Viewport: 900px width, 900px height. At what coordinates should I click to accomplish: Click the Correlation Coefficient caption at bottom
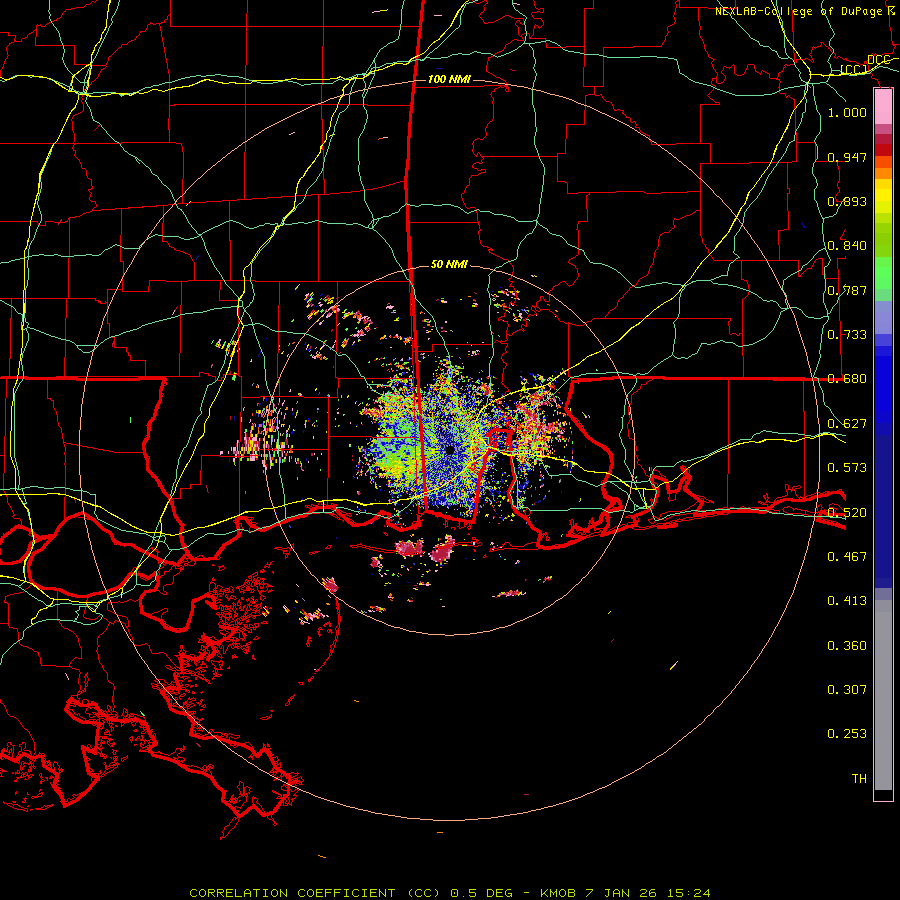pyautogui.click(x=450, y=893)
